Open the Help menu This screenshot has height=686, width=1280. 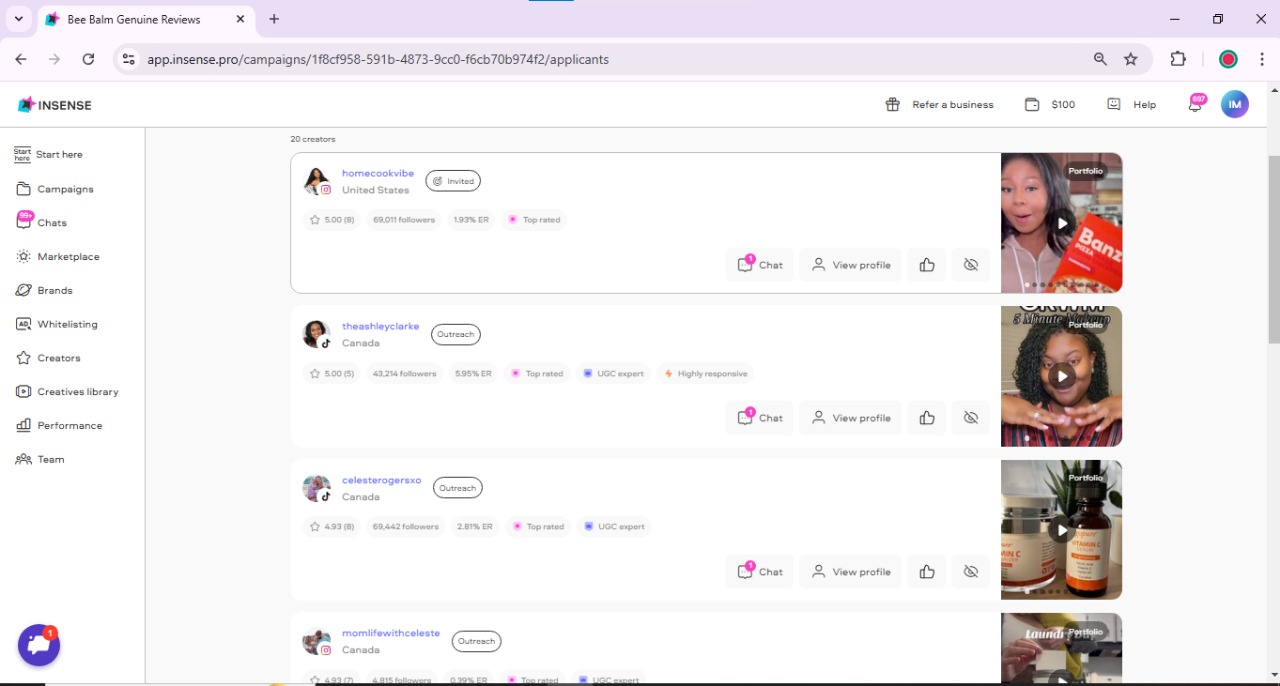1131,104
